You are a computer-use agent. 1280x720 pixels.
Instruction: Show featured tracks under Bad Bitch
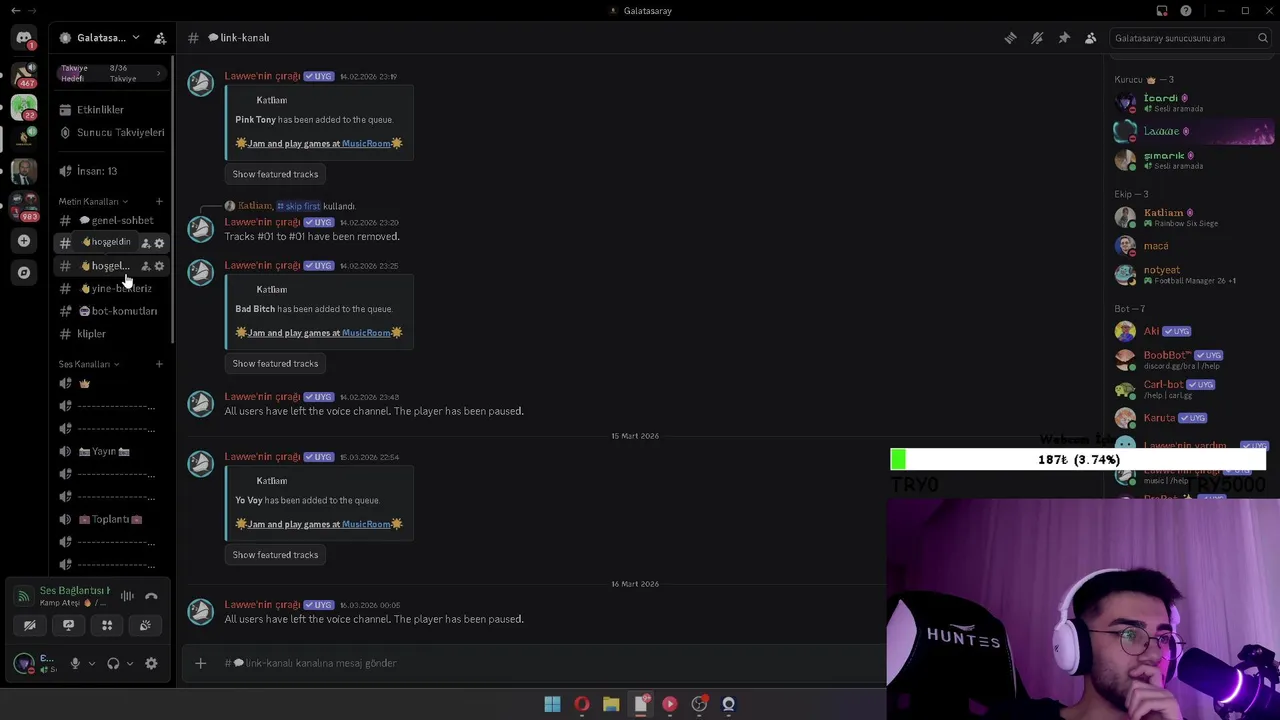pos(275,363)
